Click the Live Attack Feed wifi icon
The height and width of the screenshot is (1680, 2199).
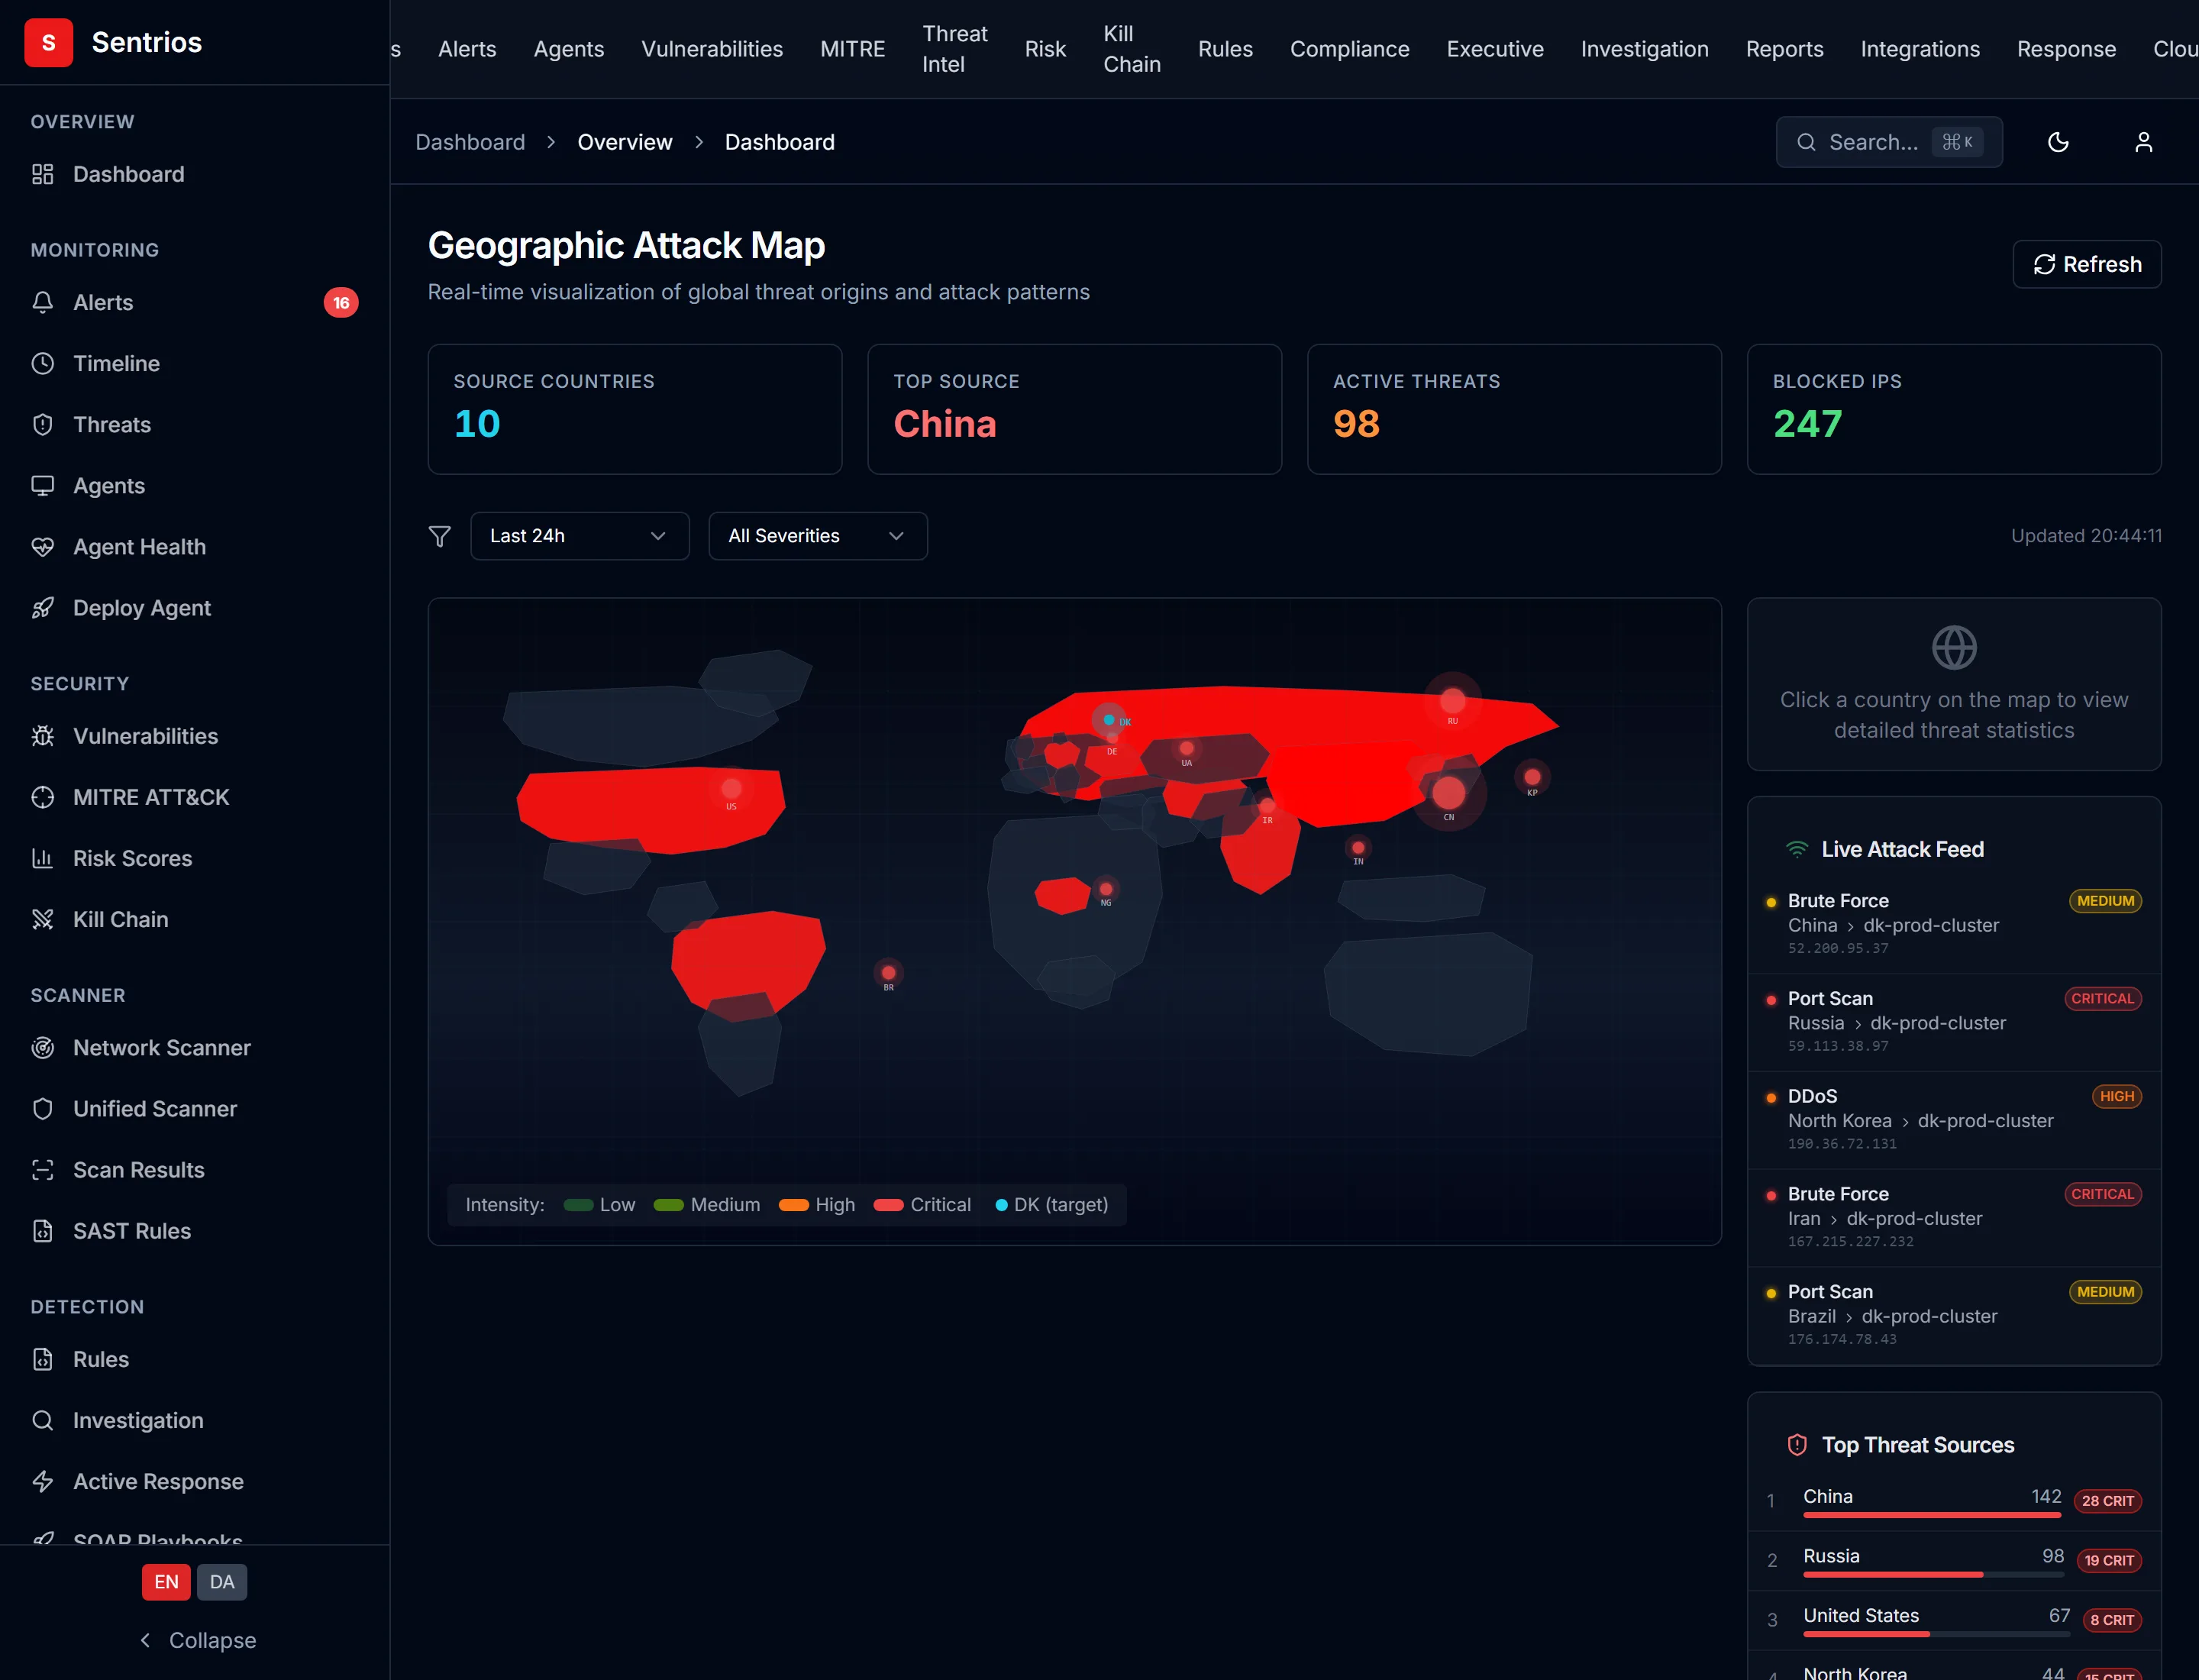1797,849
